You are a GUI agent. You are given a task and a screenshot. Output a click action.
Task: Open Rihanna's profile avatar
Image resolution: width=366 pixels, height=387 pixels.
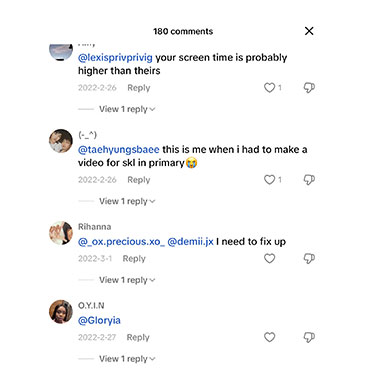pyautogui.click(x=61, y=233)
